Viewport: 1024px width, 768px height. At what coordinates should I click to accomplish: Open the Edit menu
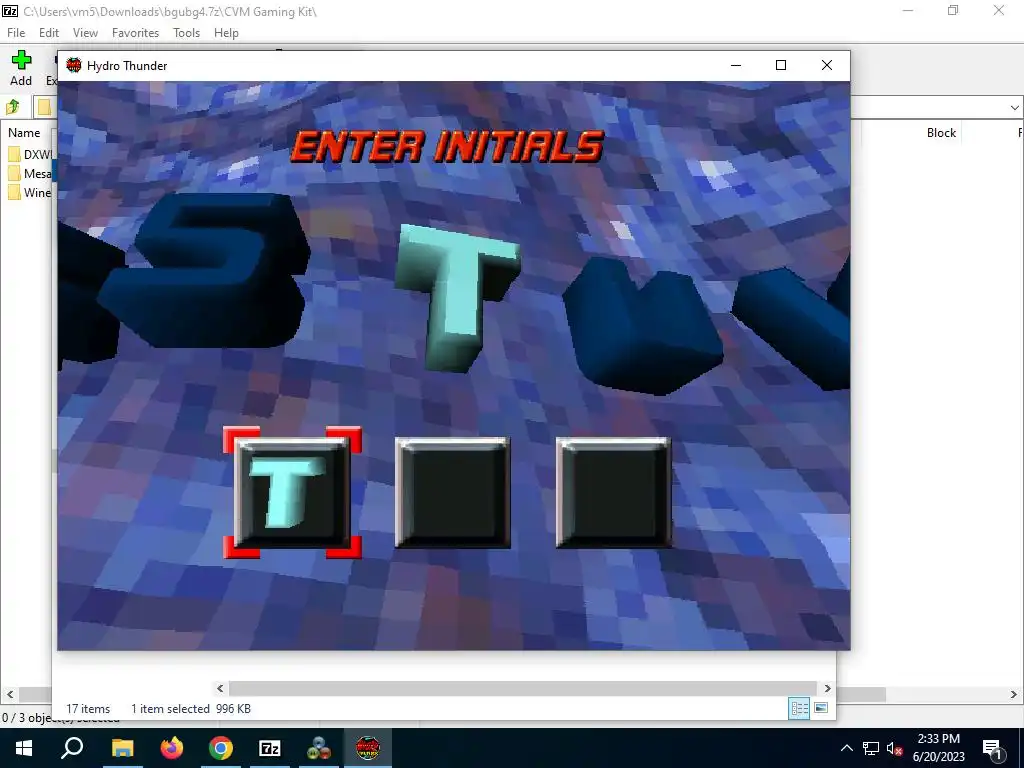[49, 33]
